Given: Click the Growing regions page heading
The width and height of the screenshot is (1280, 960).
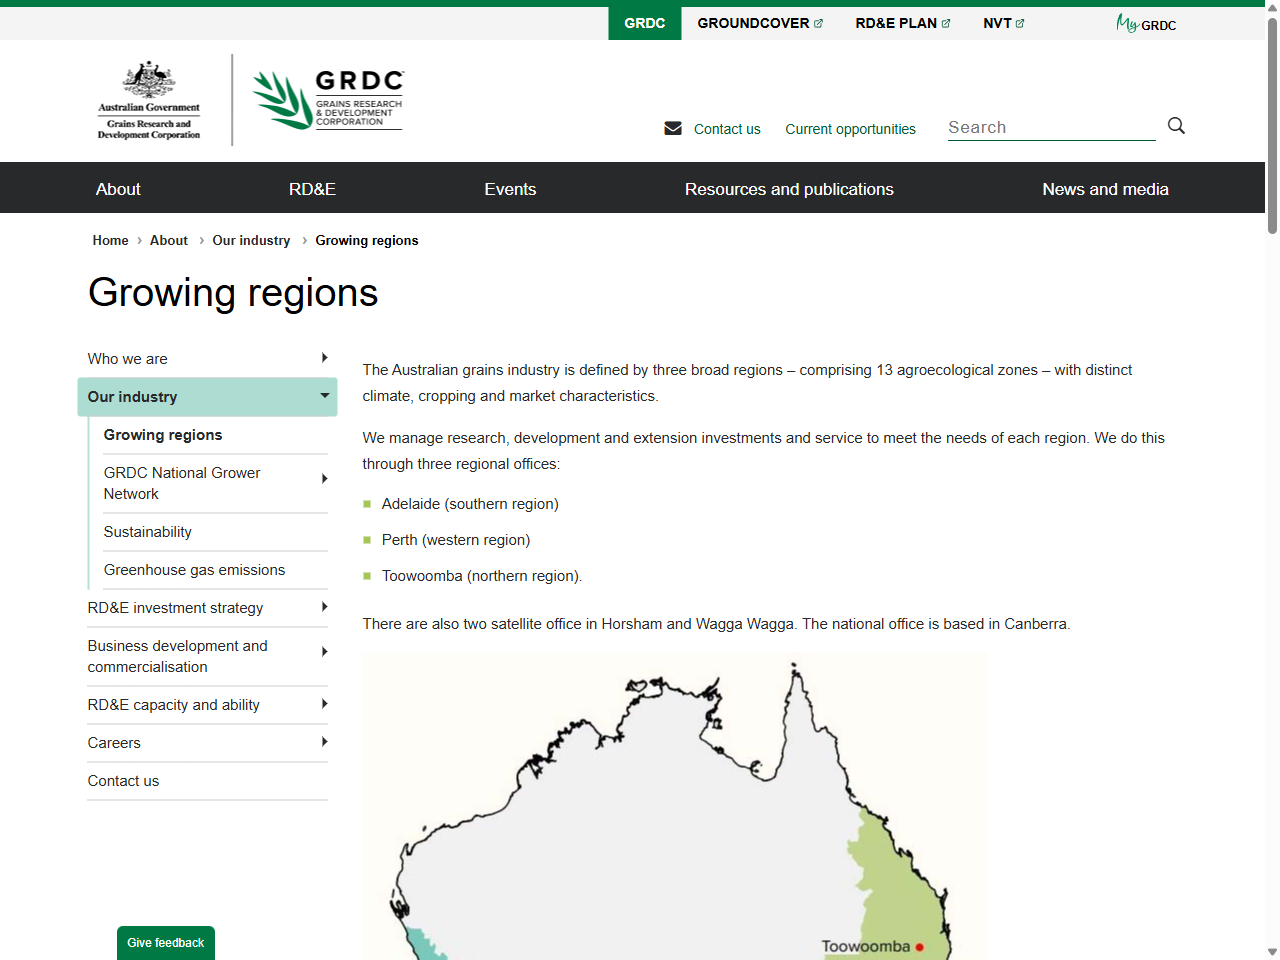Looking at the screenshot, I should [233, 293].
